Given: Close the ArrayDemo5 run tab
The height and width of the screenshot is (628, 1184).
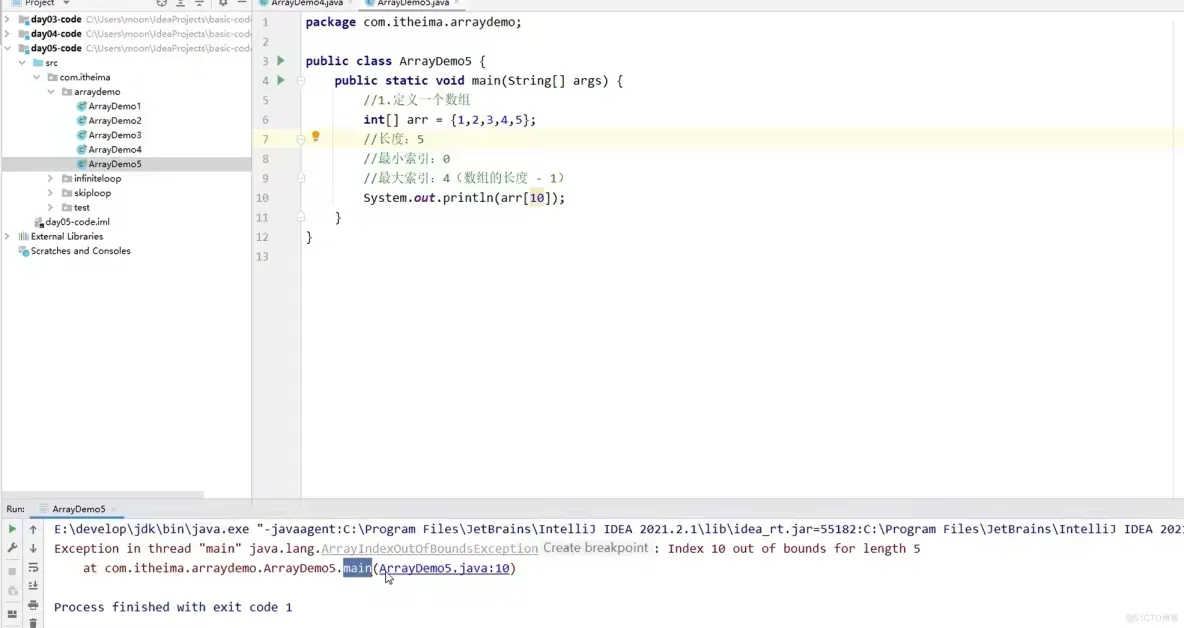Looking at the screenshot, I should point(113,509).
